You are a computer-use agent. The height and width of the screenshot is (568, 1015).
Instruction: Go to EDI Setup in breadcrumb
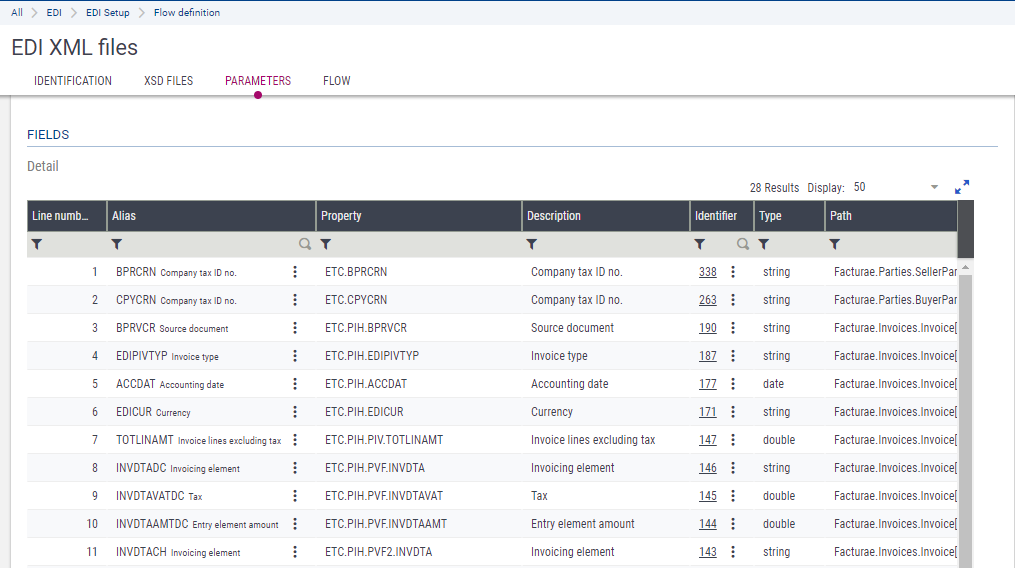pos(107,13)
